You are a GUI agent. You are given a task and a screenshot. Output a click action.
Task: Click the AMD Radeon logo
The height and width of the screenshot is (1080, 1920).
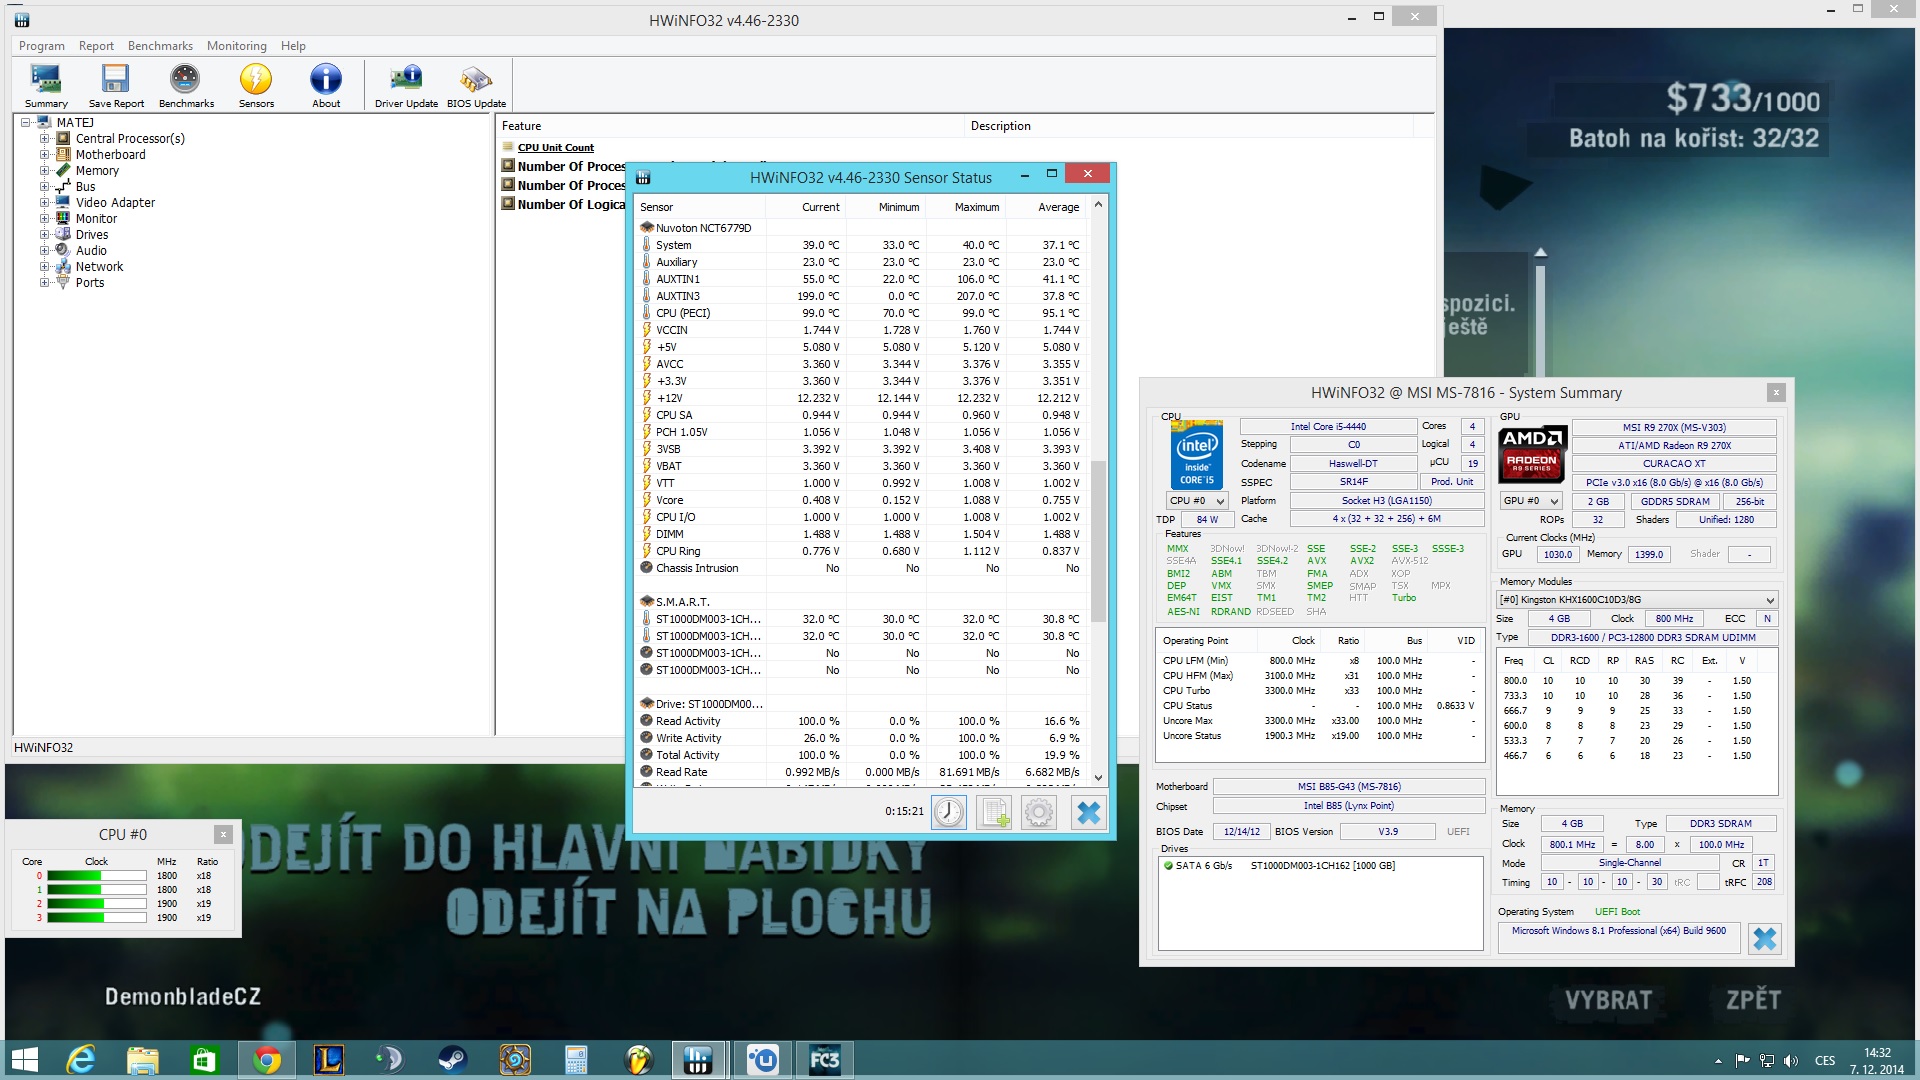[1532, 455]
